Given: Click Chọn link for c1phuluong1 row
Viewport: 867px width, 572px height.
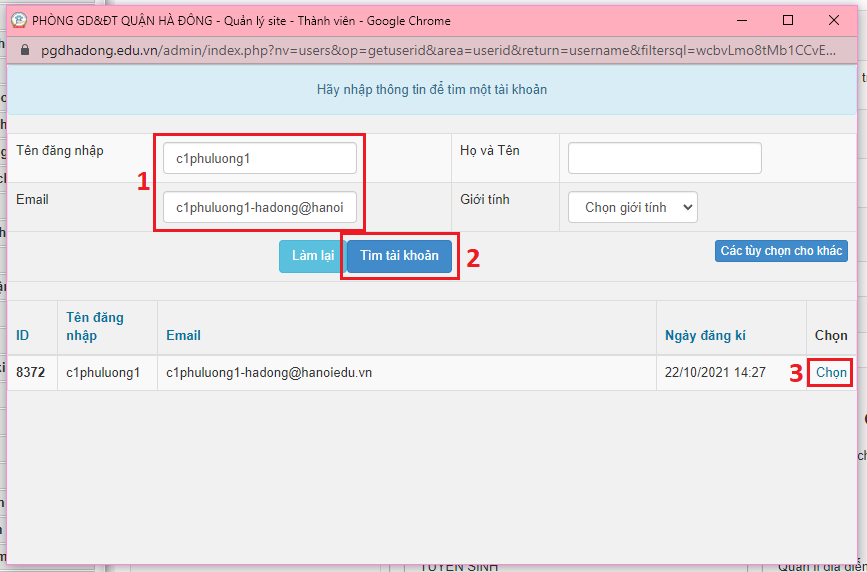Looking at the screenshot, I should click(x=831, y=373).
